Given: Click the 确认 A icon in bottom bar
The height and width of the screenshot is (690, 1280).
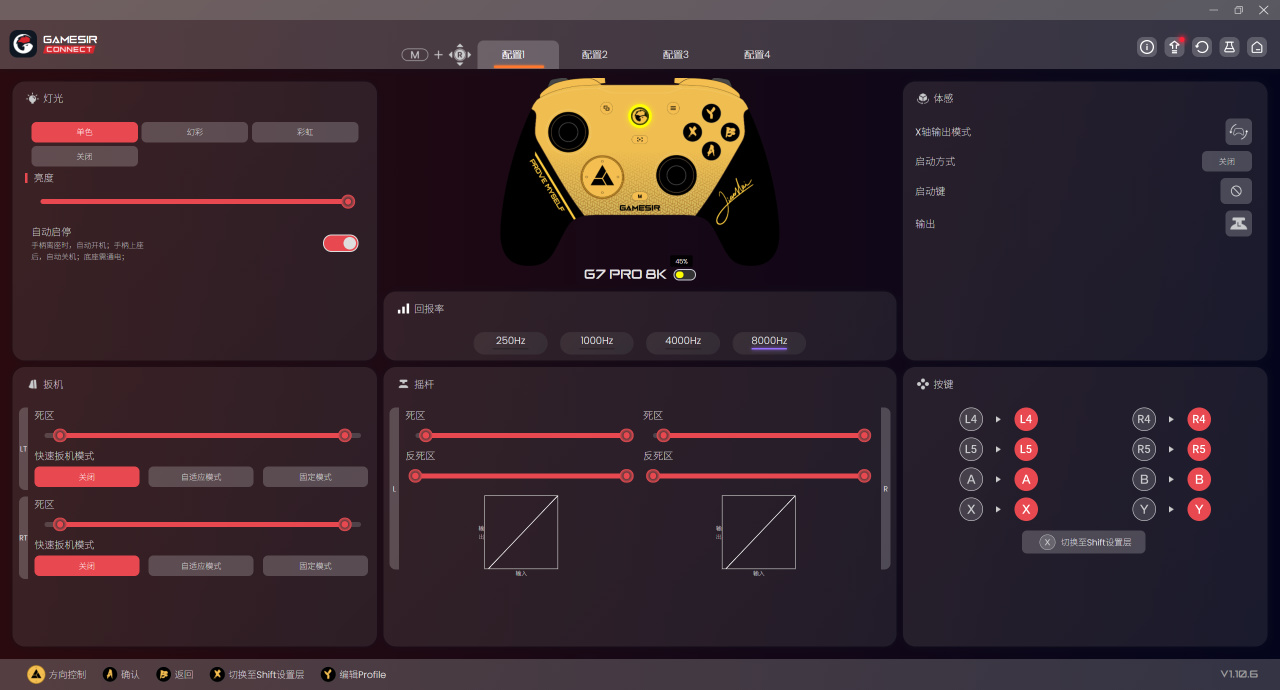Looking at the screenshot, I should [x=110, y=674].
